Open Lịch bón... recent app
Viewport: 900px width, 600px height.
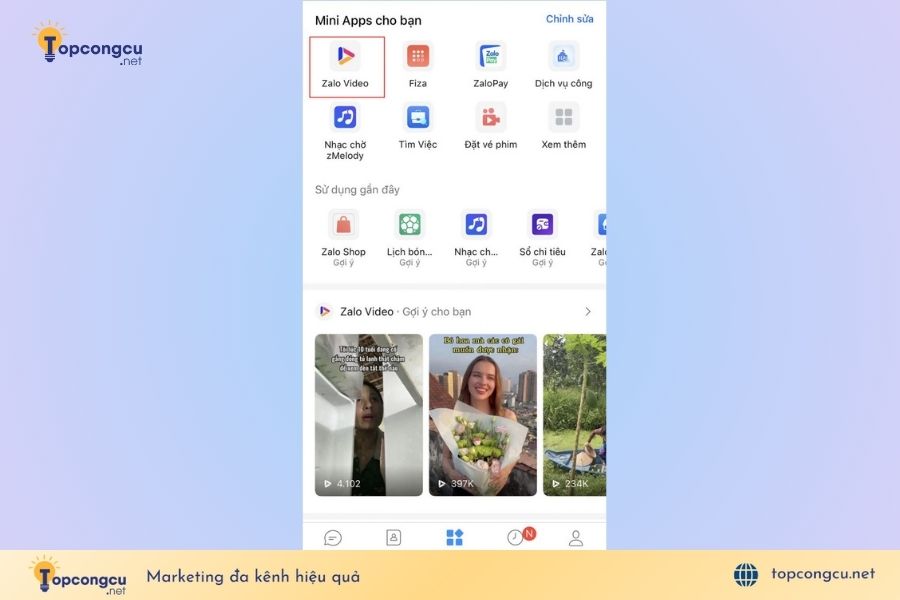coord(410,238)
